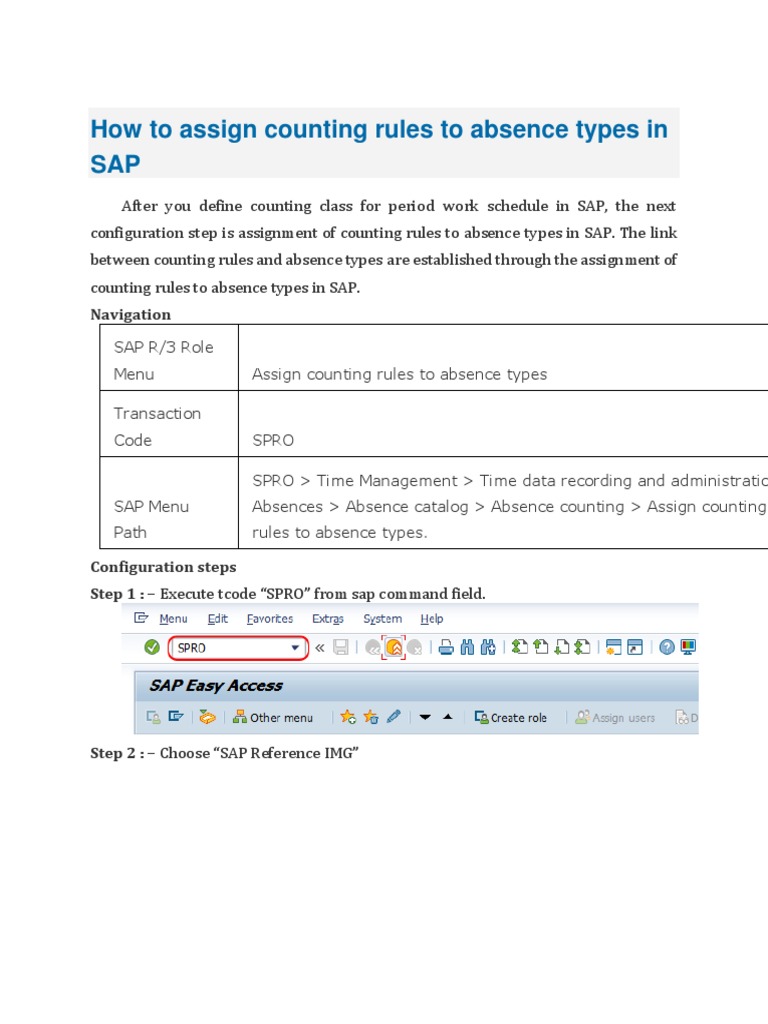Click the Save floppy disk icon
Viewport: 768px width, 1024px height.
(341, 647)
